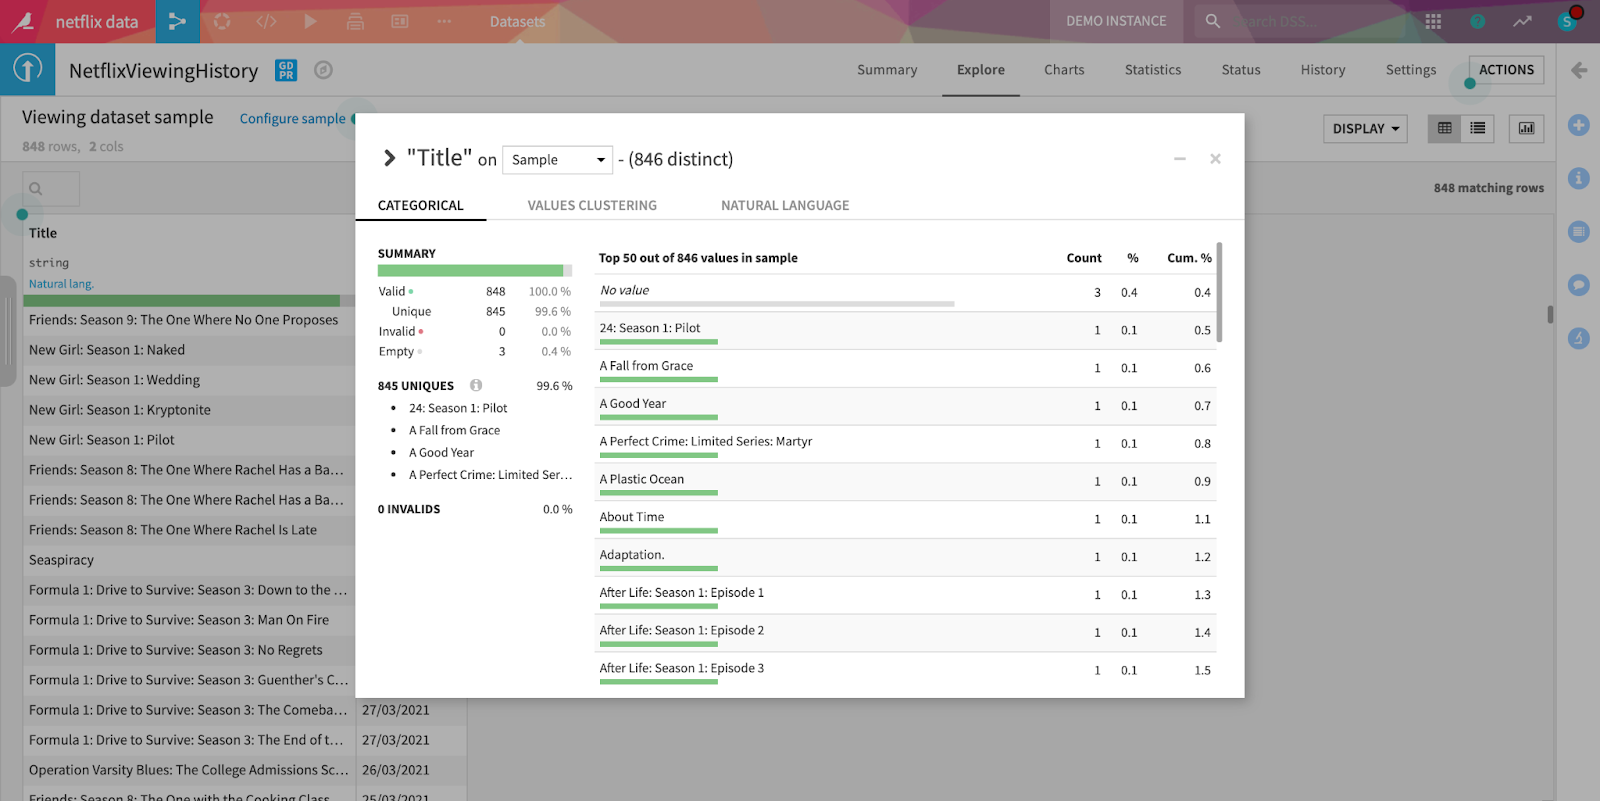
Task: Select the NATURAL LANGUAGE tab
Action: point(785,206)
